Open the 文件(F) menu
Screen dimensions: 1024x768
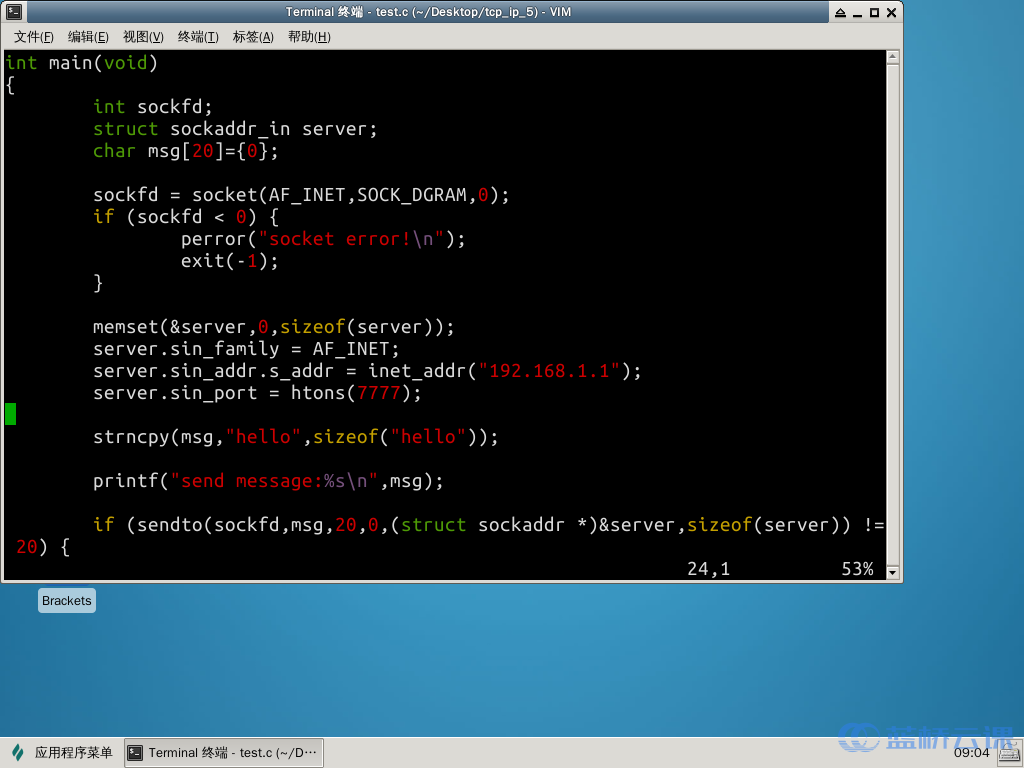pos(33,37)
